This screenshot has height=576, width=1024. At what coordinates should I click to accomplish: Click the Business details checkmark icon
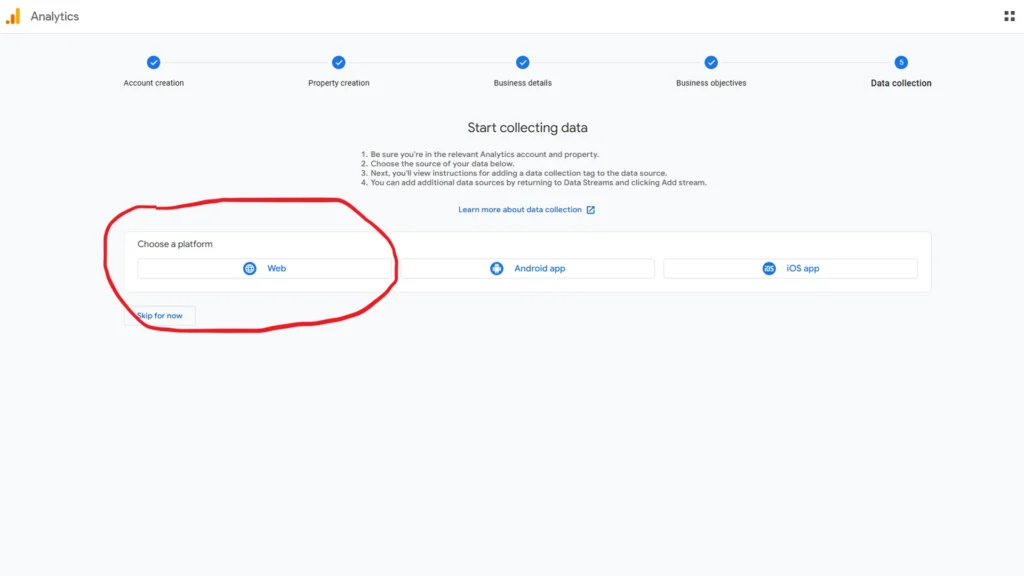tap(524, 61)
